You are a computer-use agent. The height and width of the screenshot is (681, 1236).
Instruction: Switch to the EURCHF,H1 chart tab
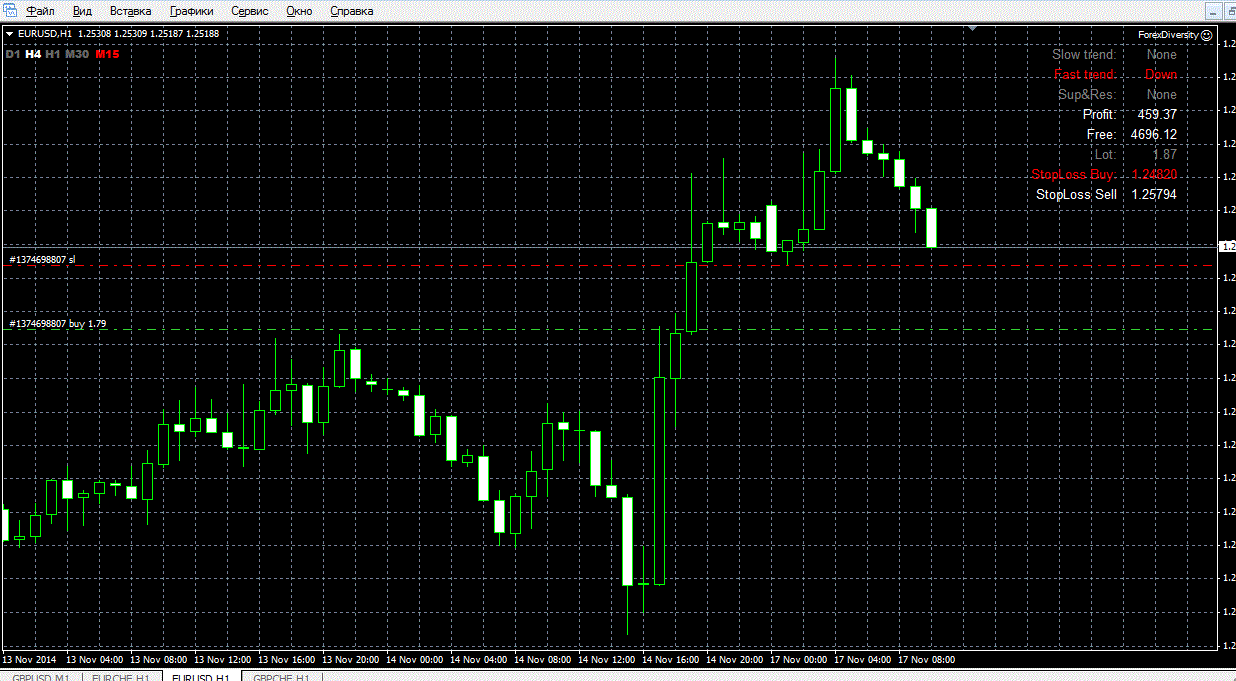point(120,677)
